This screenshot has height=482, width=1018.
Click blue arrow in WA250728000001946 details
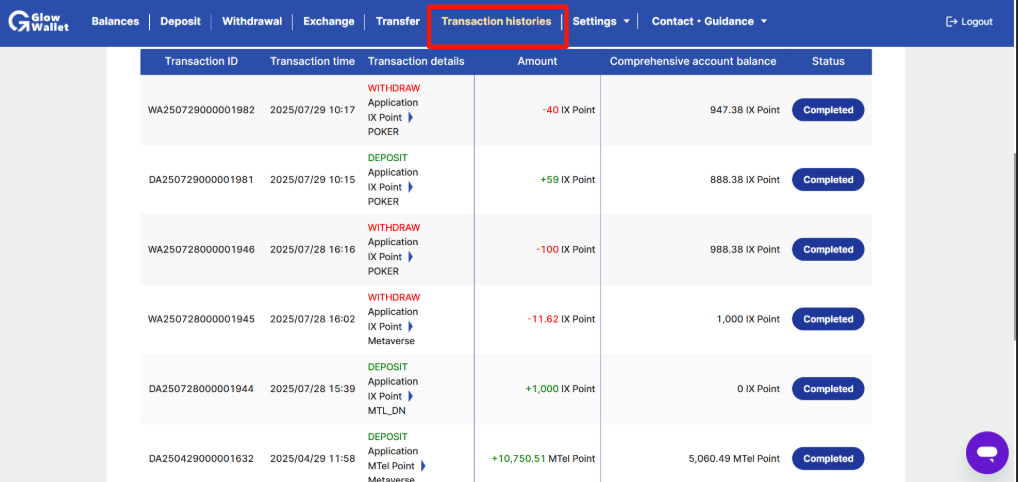(x=410, y=257)
